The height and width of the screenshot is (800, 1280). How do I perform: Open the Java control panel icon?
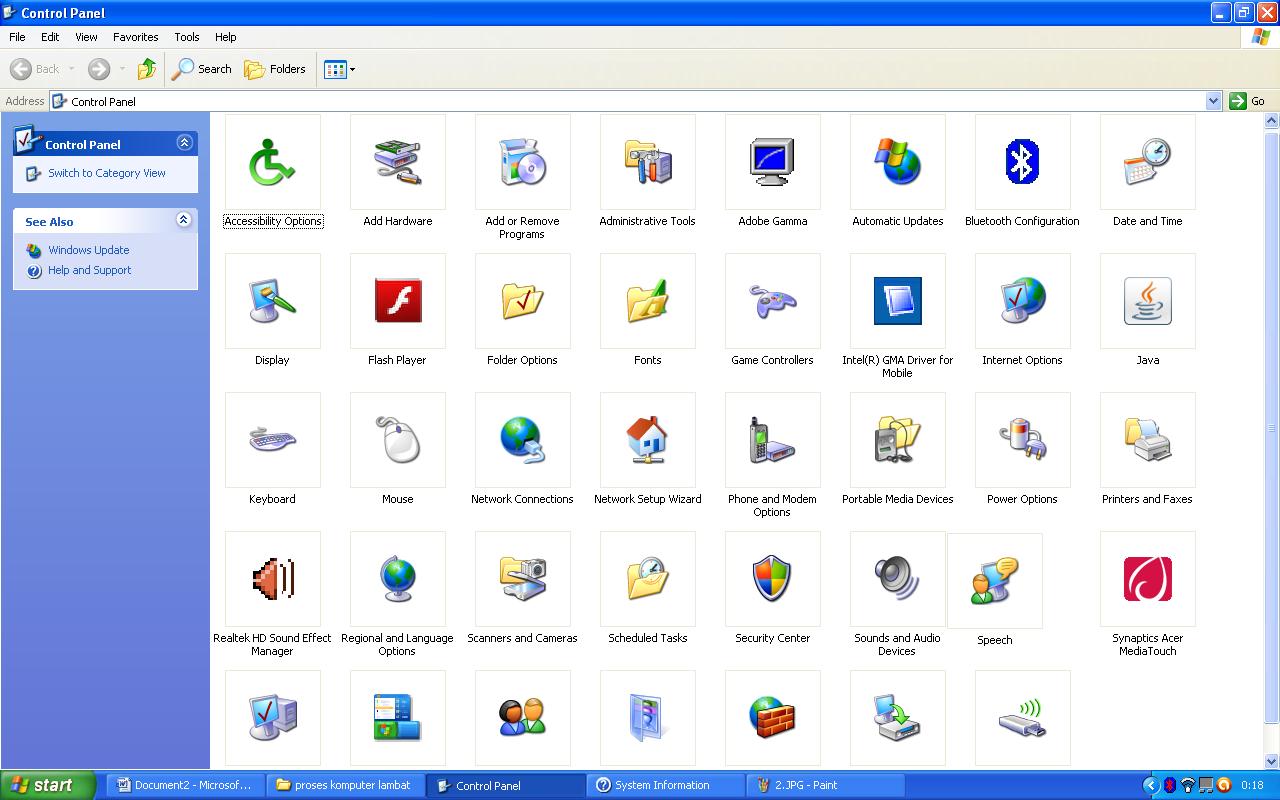tap(1147, 301)
